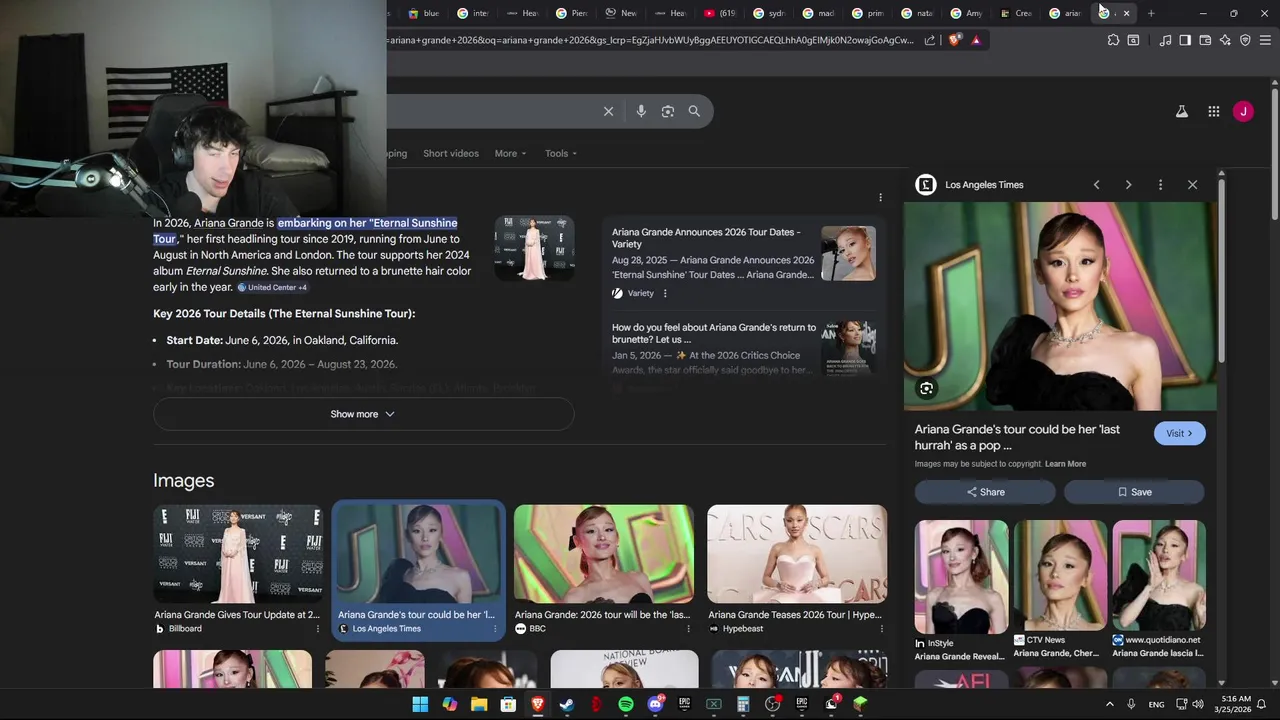Open a new browser tab

[1151, 13]
